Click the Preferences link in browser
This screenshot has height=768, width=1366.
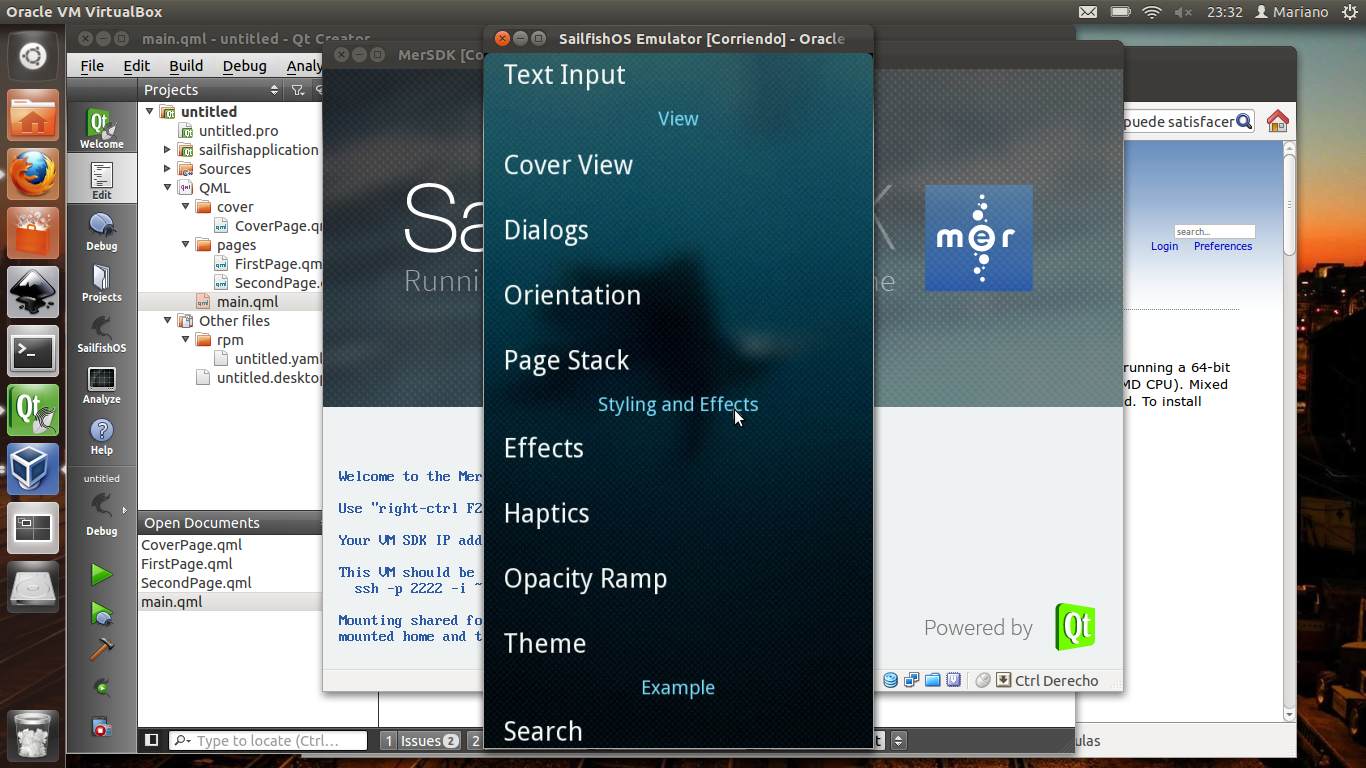[1223, 246]
